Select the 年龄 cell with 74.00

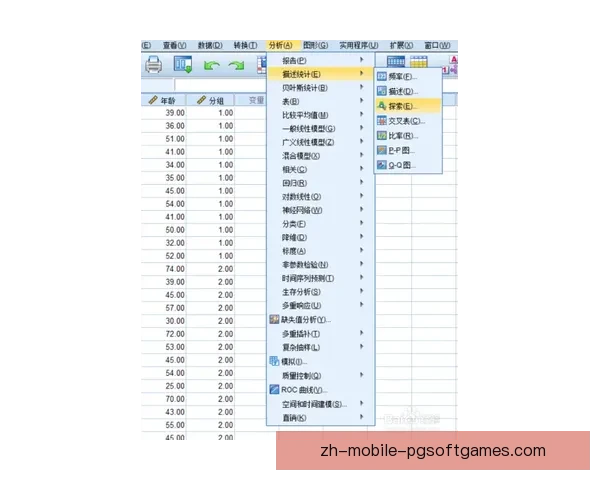(164, 269)
